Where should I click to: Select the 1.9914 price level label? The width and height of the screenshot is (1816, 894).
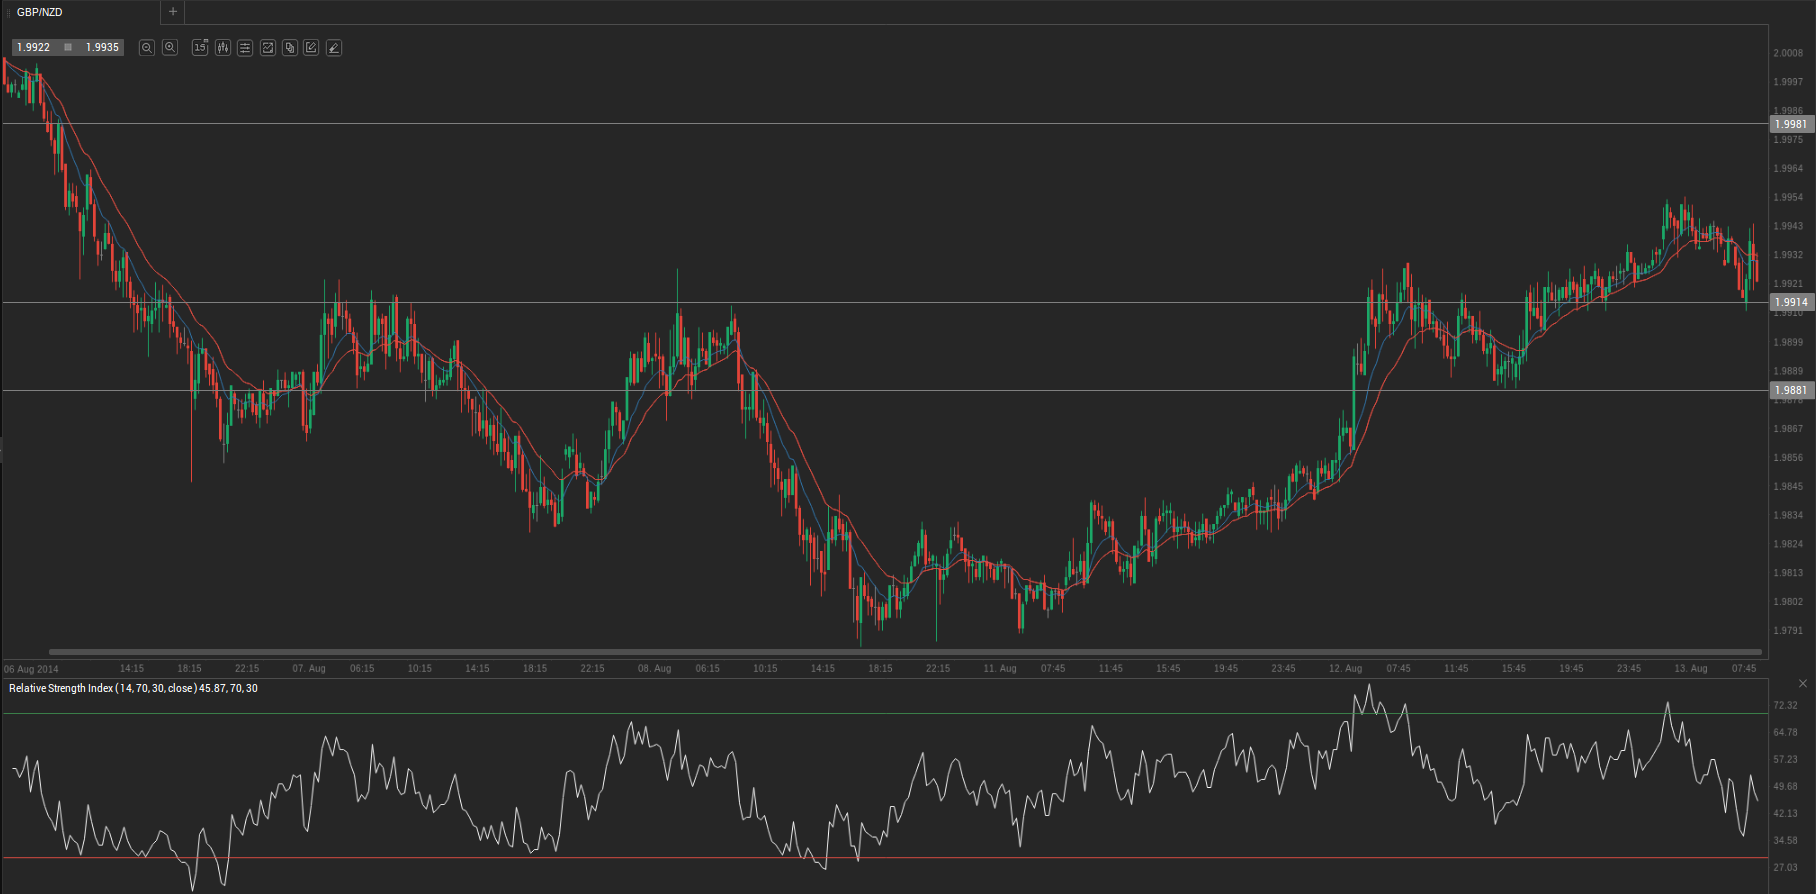coord(1791,302)
